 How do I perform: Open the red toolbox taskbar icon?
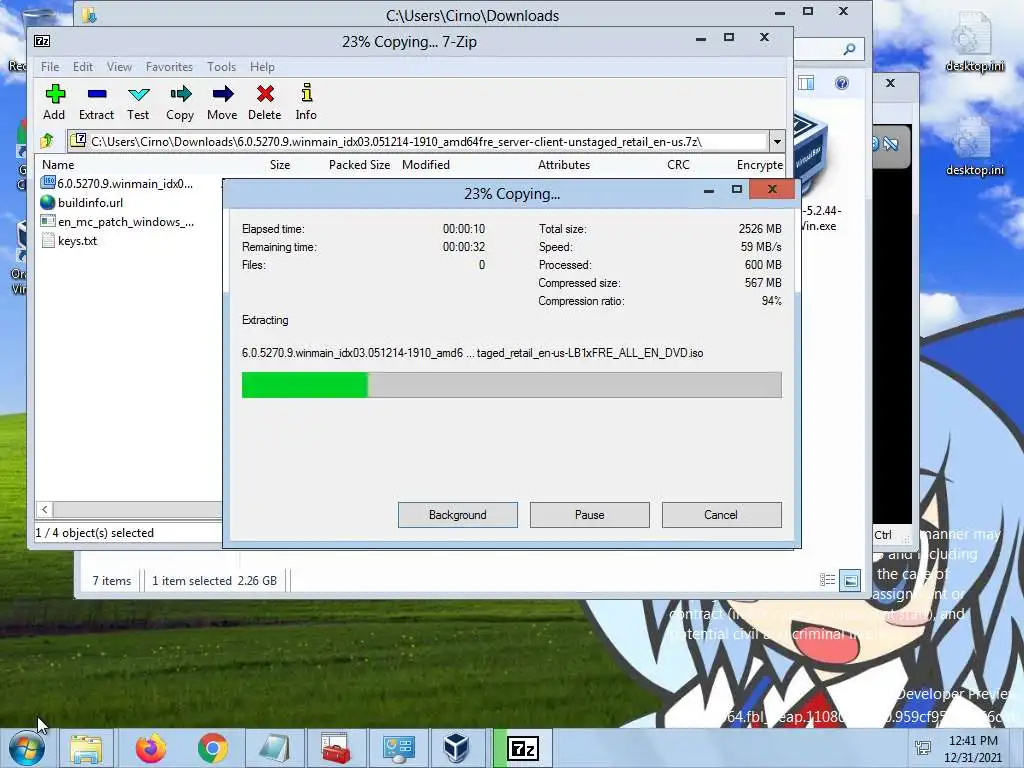336,748
